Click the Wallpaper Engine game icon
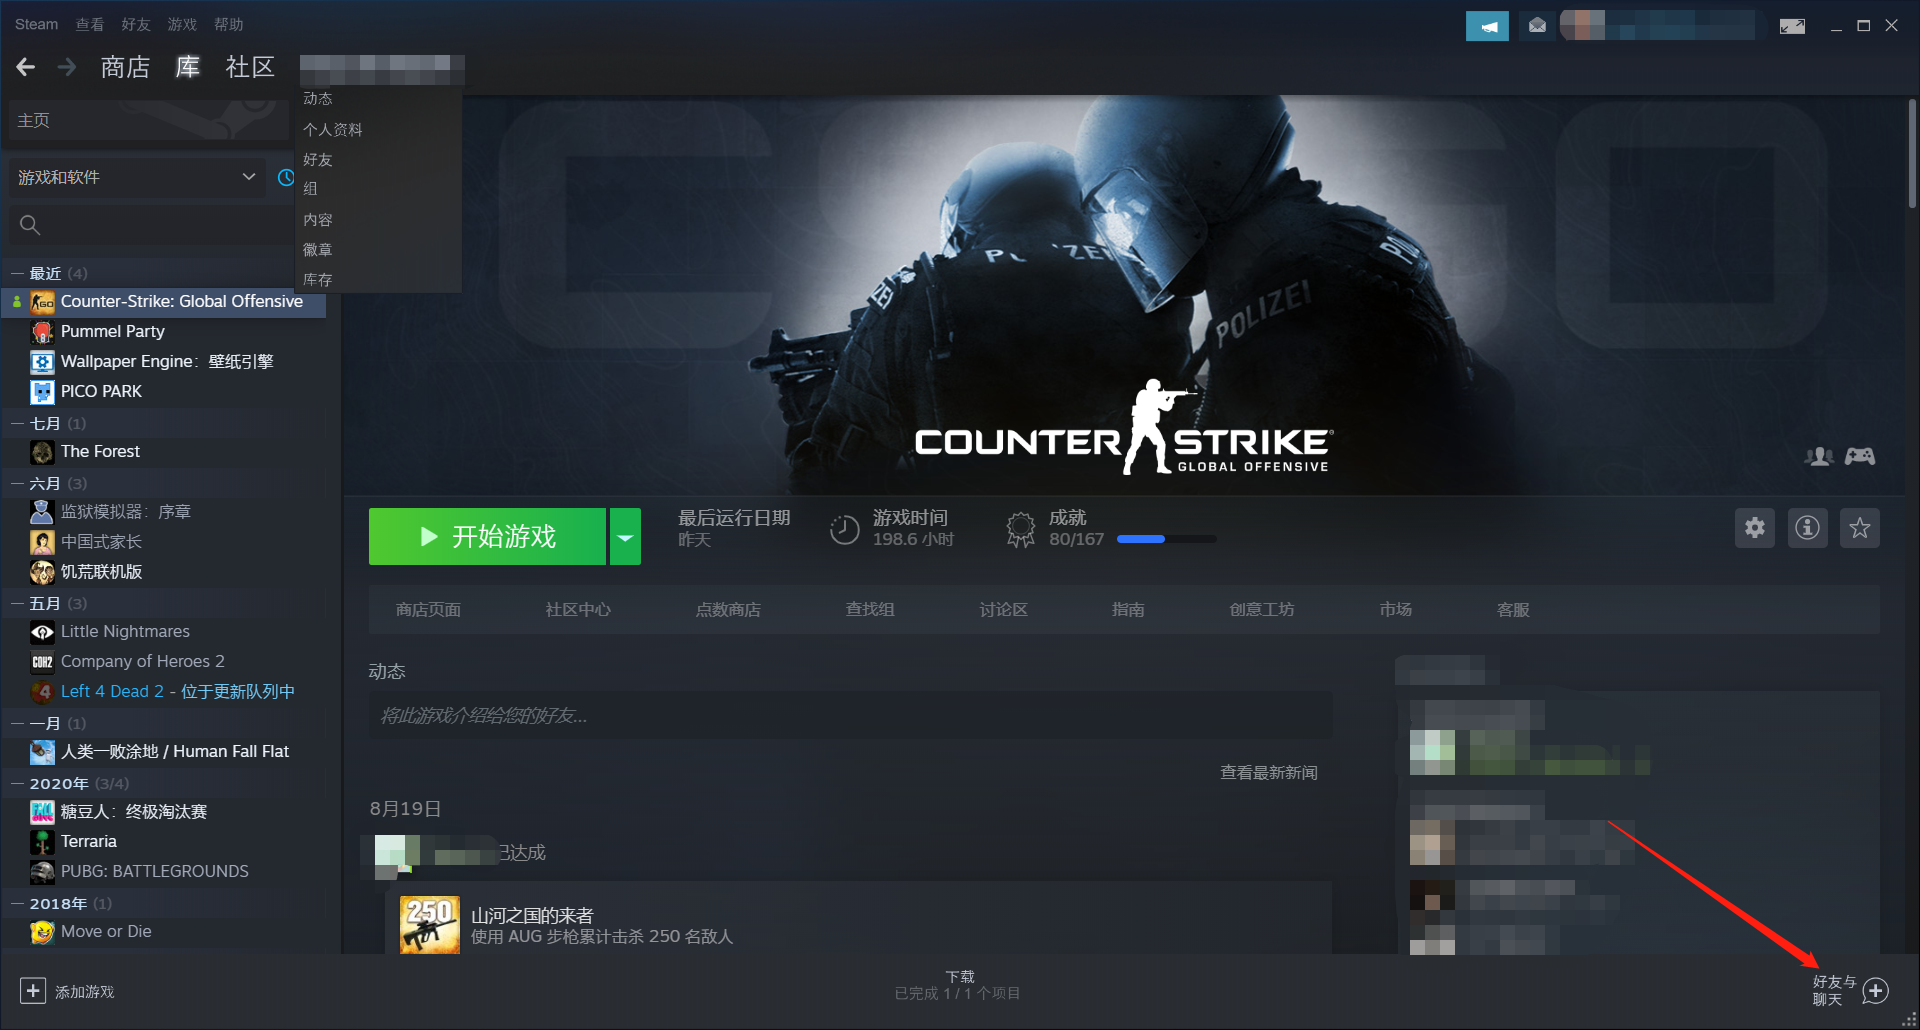The width and height of the screenshot is (1920, 1030). tap(42, 362)
